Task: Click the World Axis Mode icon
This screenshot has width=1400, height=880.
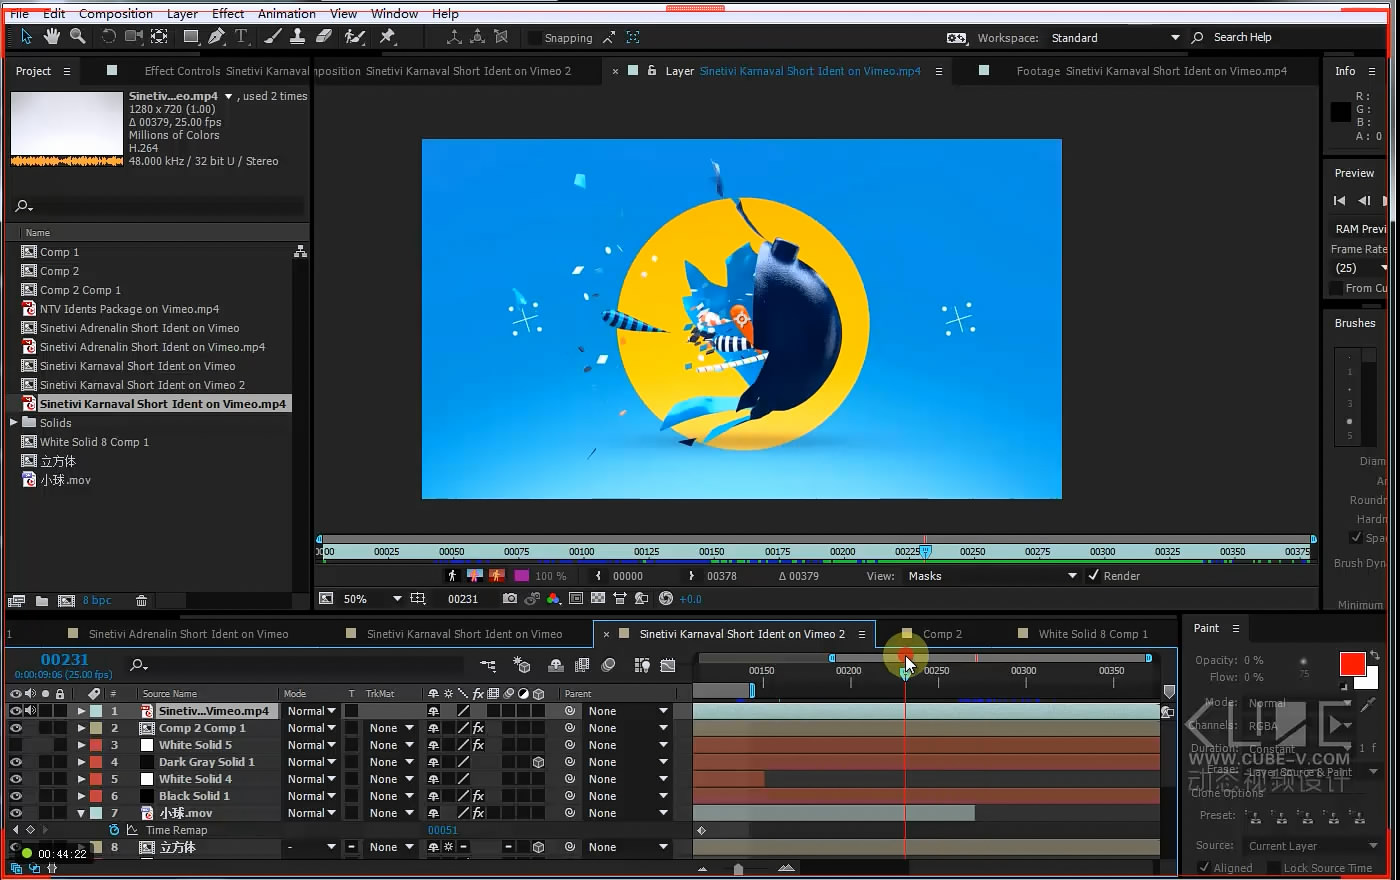Action: 478,37
